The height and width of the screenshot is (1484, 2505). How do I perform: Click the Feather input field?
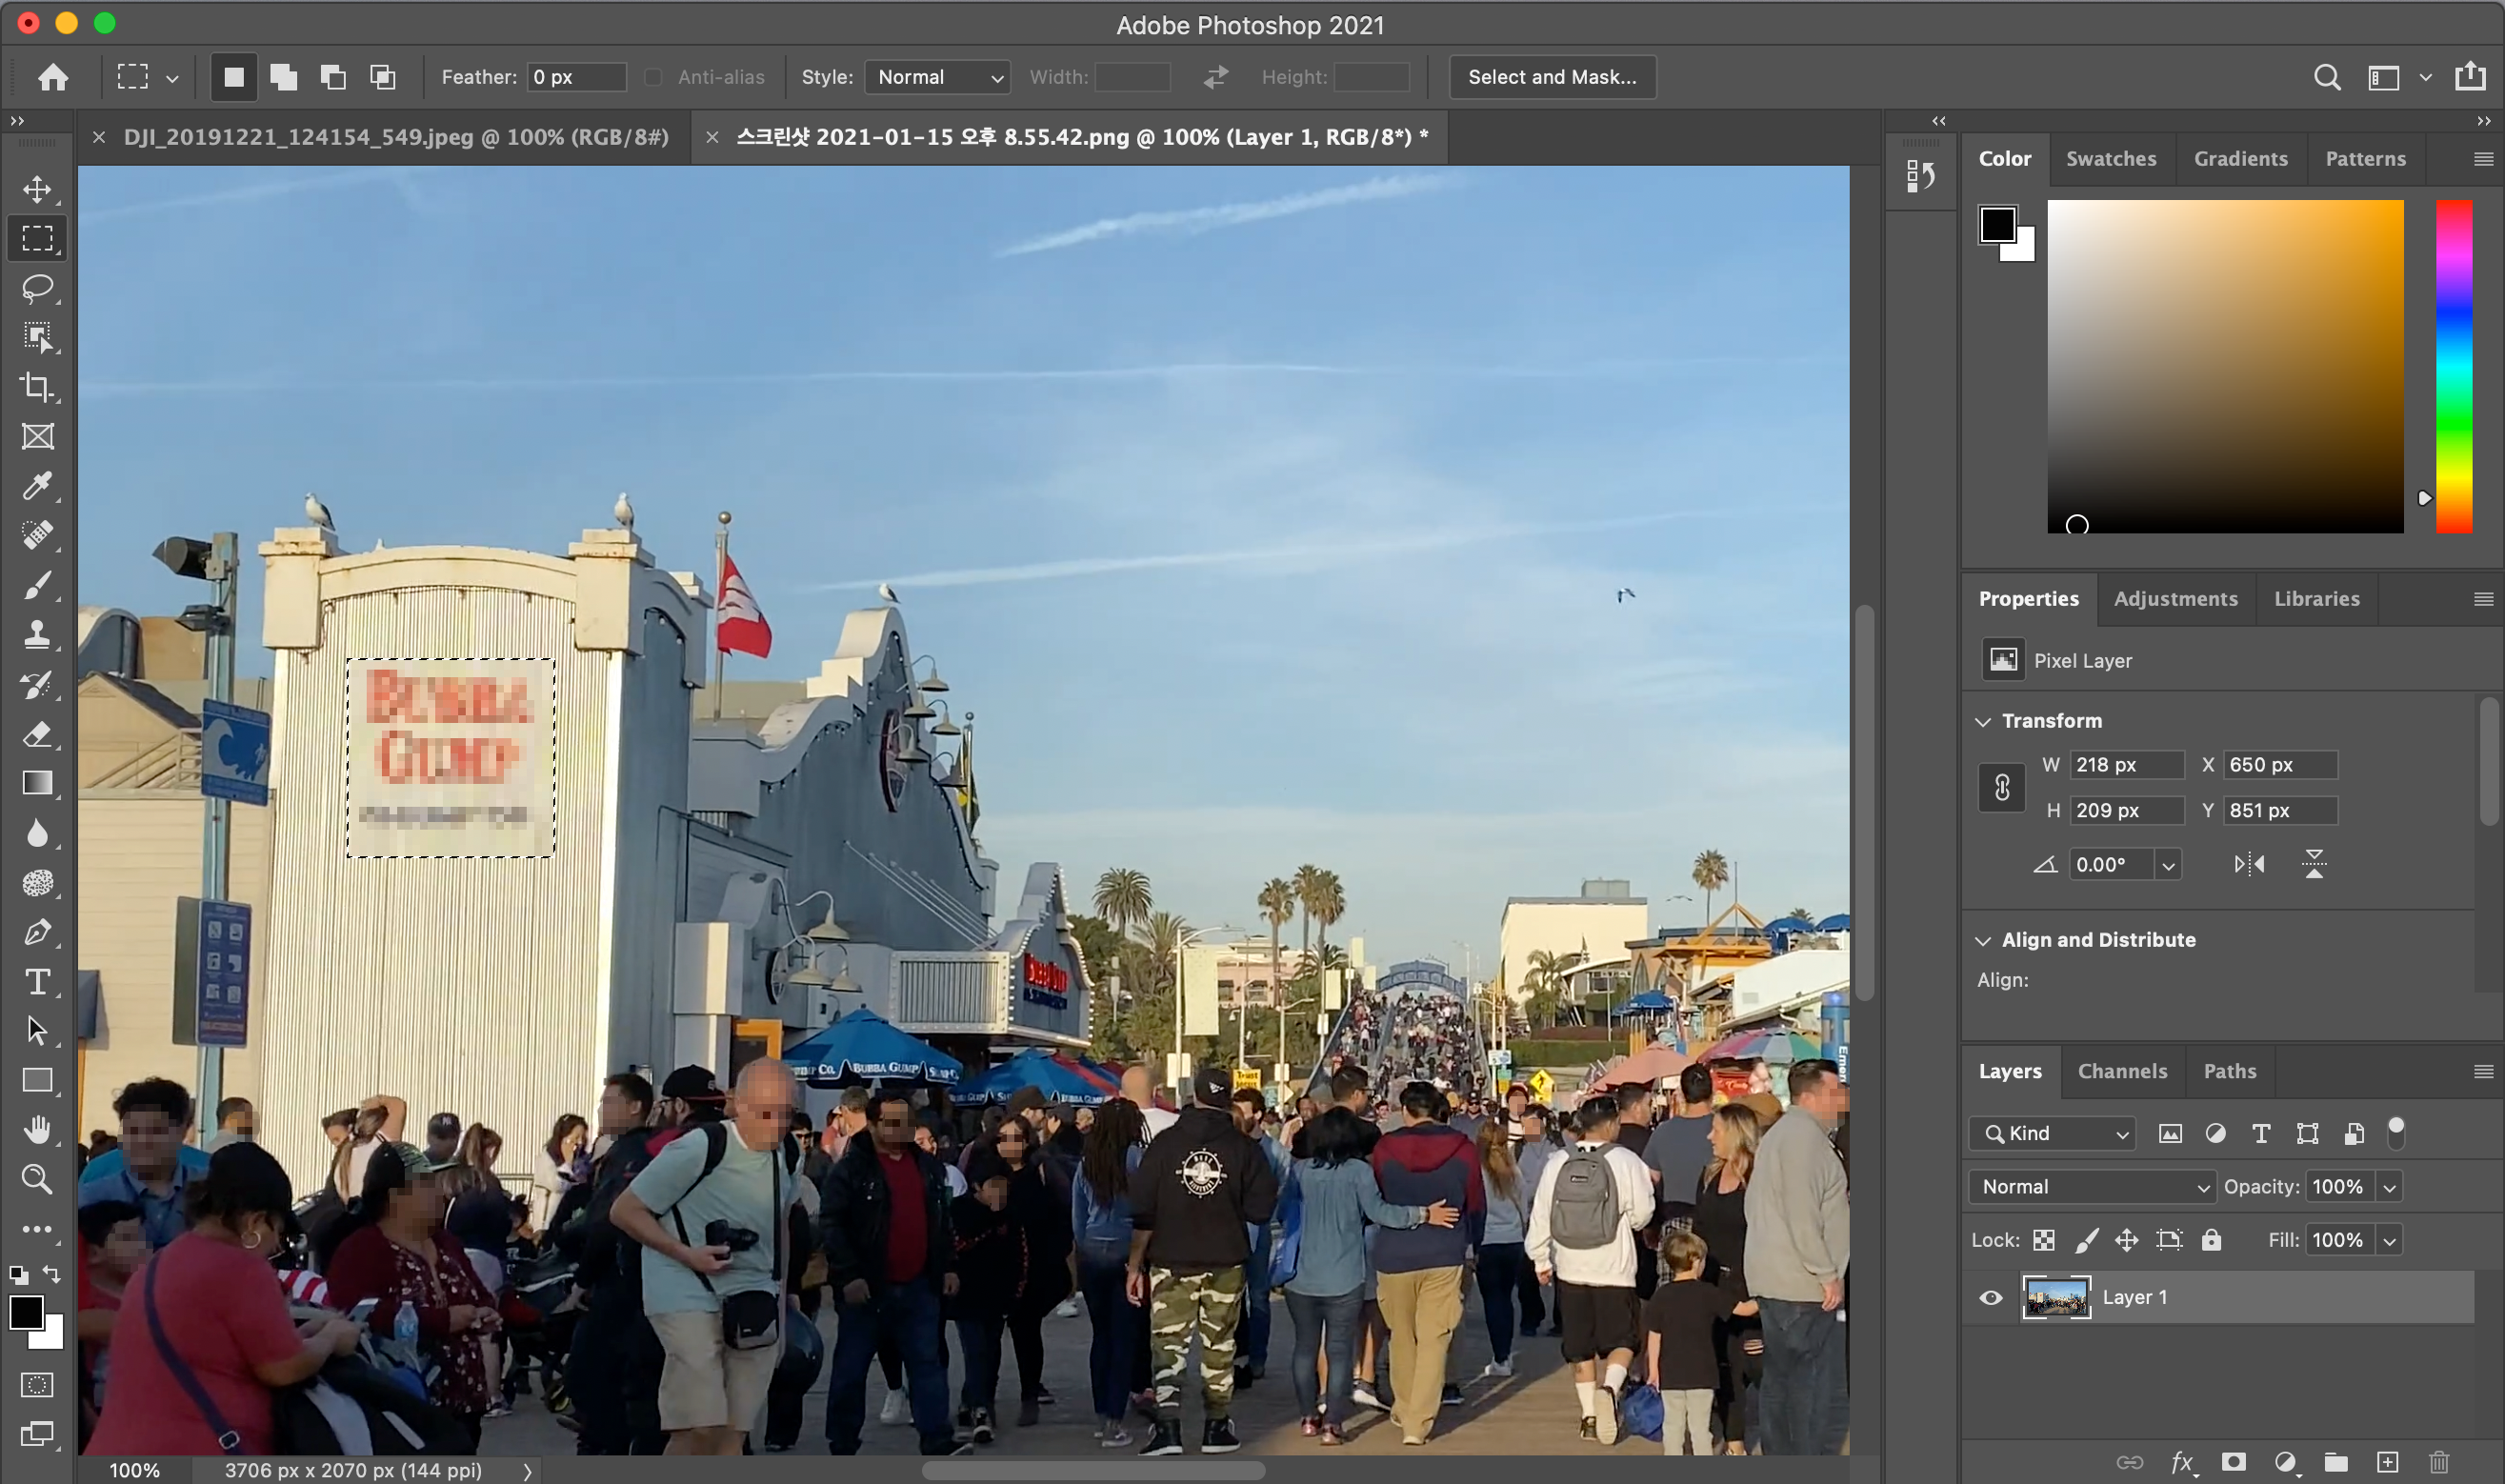pos(577,77)
